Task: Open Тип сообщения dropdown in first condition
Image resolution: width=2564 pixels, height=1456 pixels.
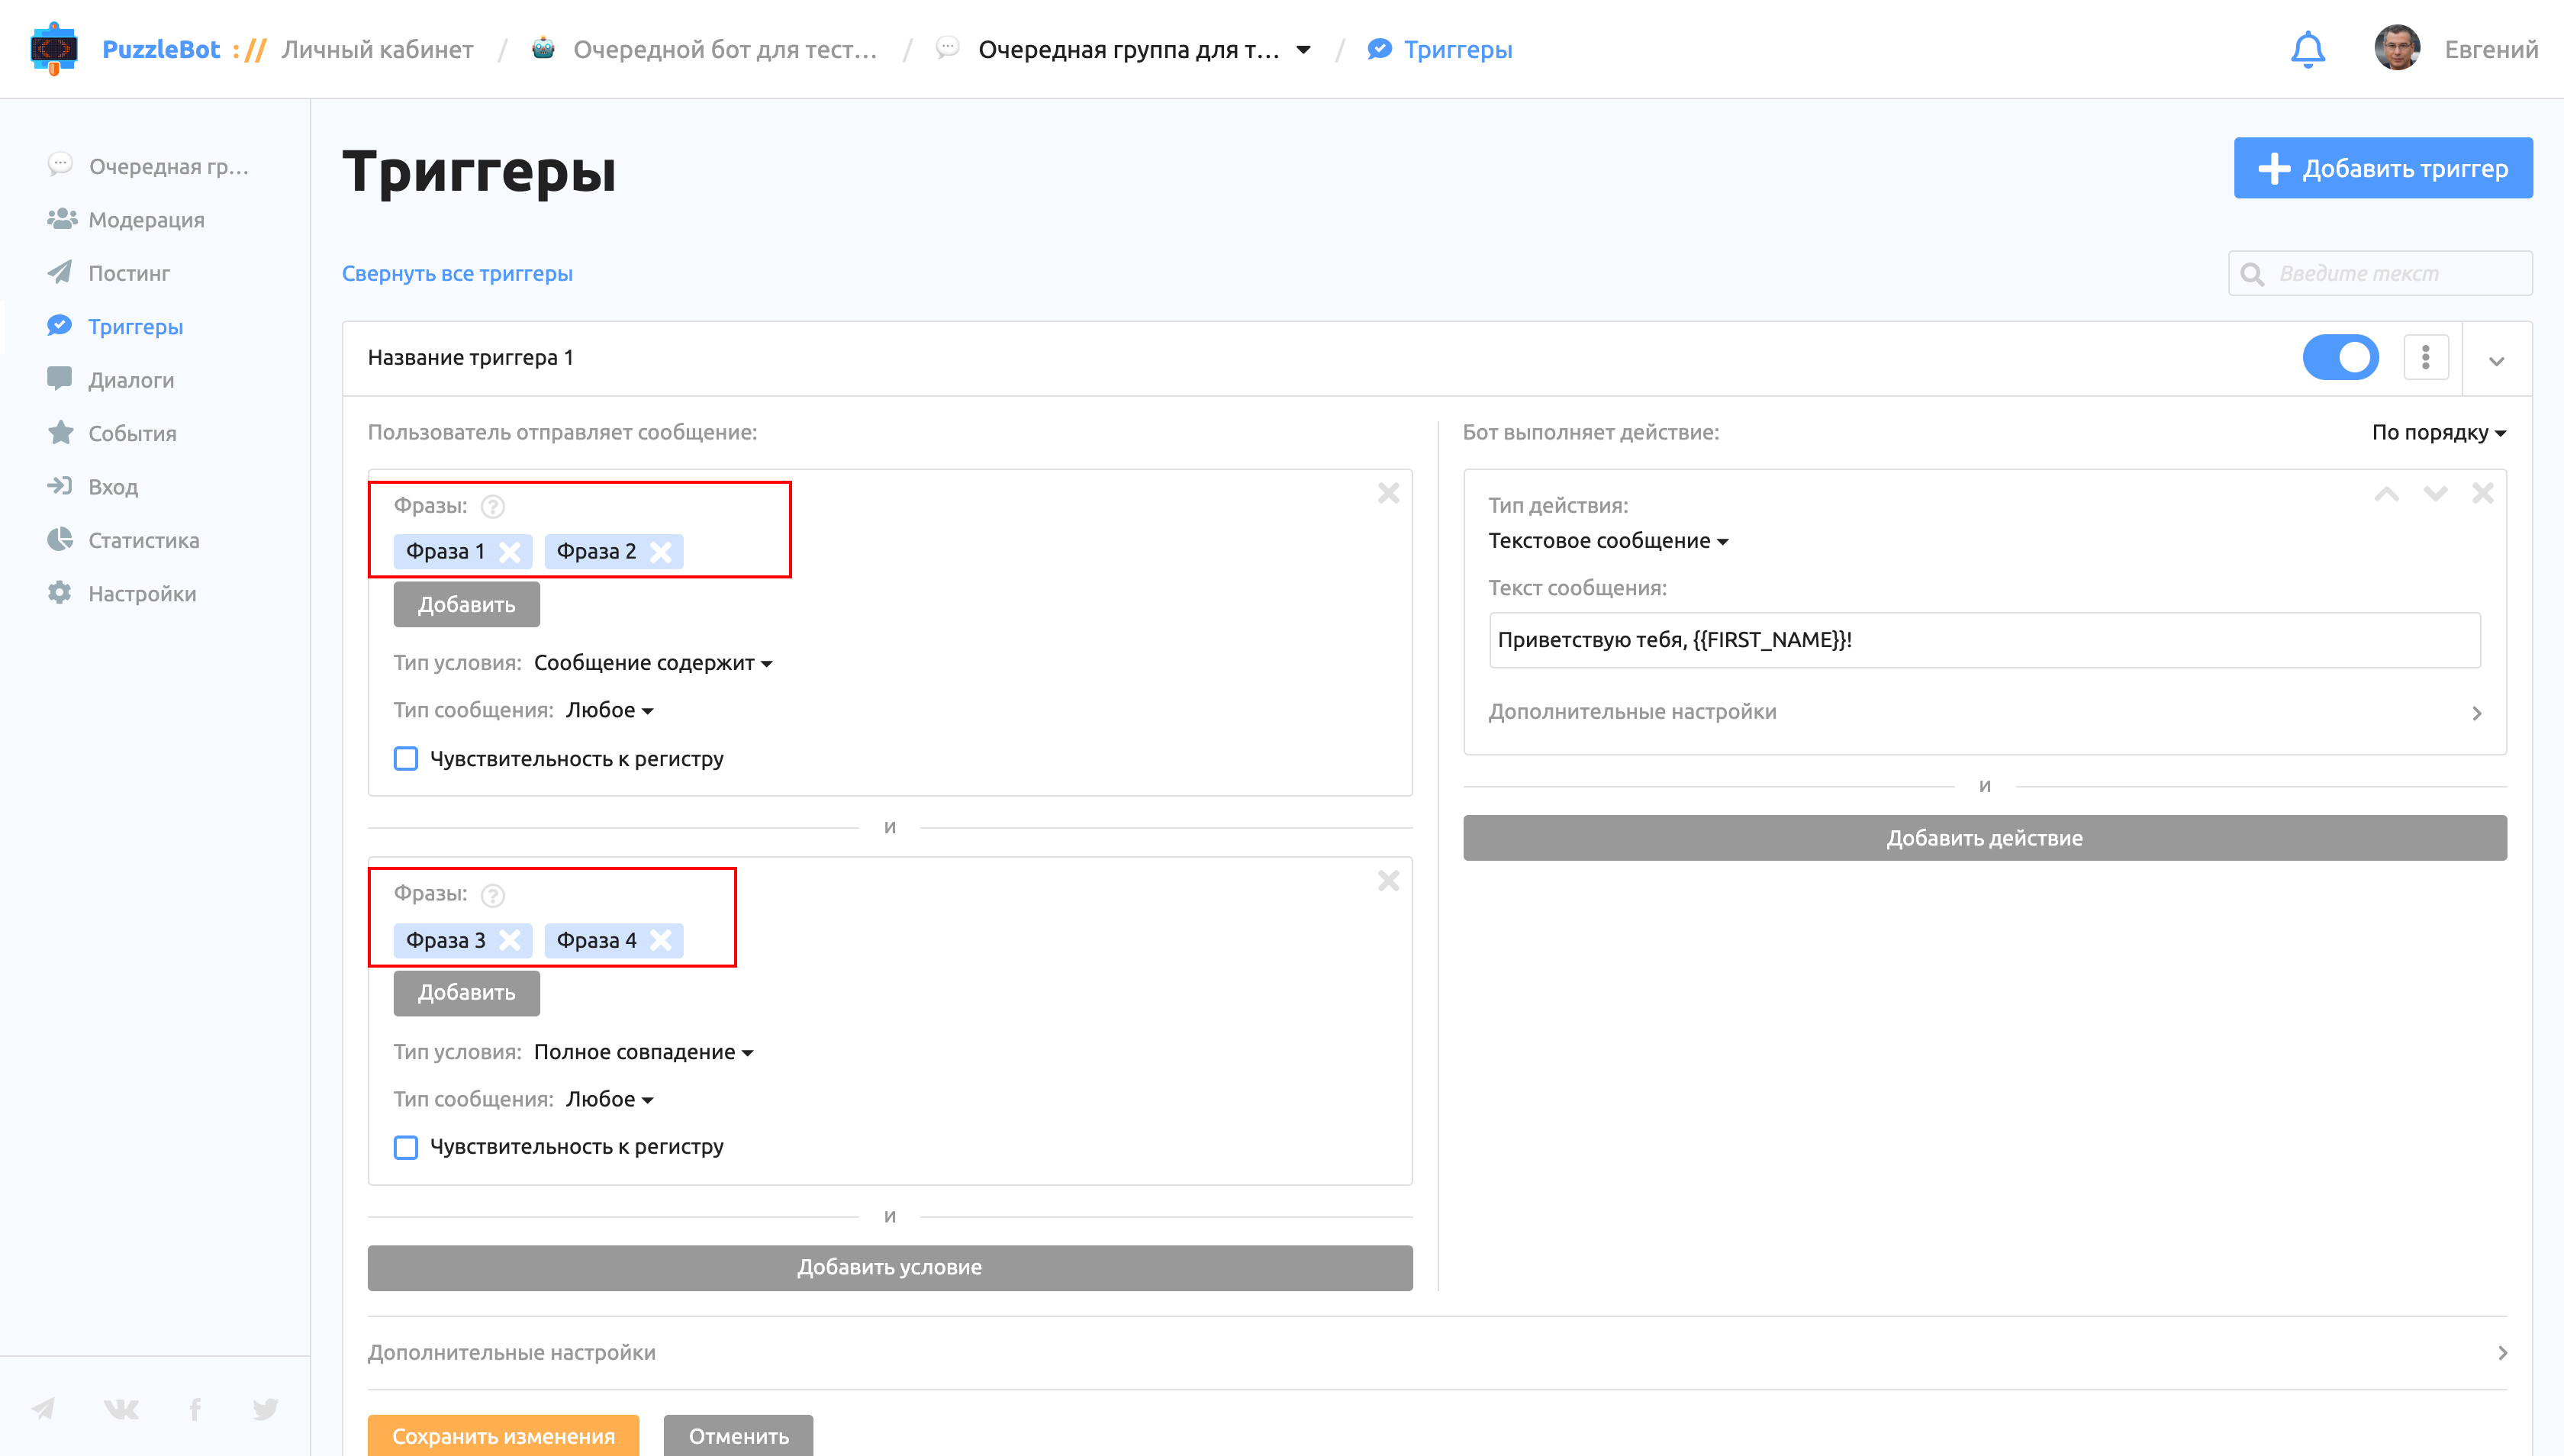Action: [x=609, y=710]
